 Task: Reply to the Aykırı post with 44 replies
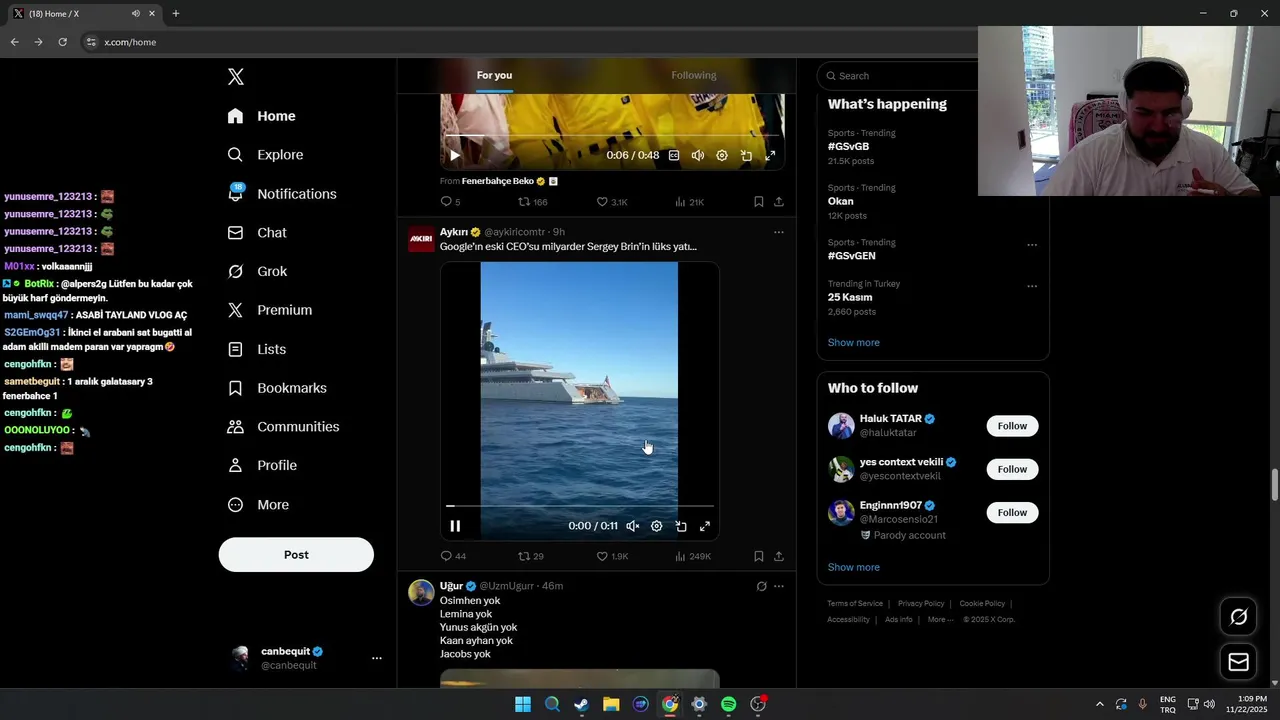(453, 556)
